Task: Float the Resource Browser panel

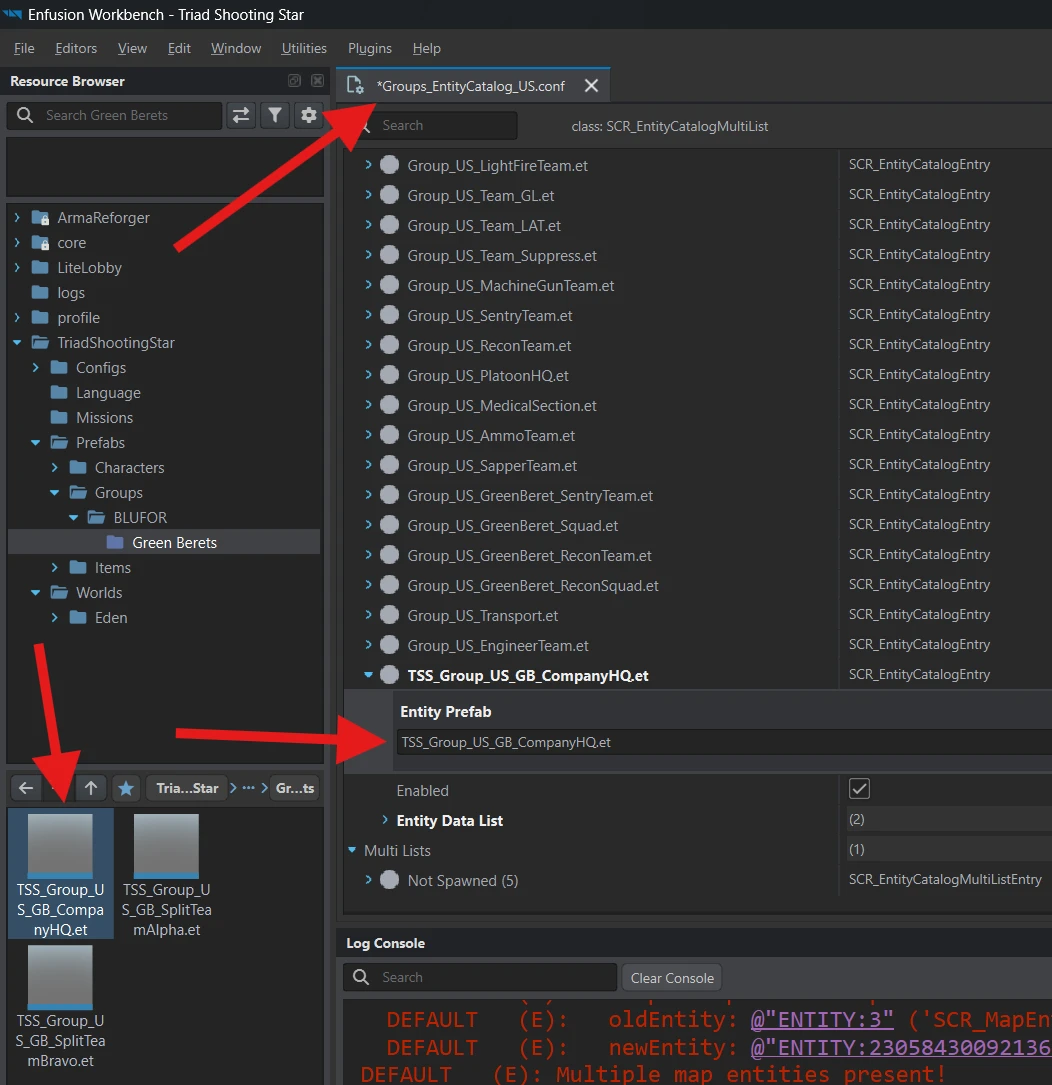Action: 294,81
